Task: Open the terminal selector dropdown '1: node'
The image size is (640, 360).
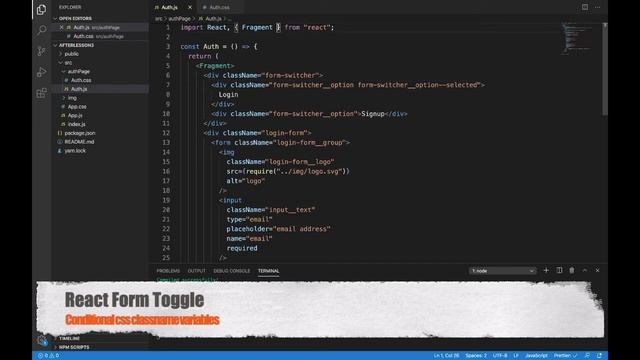Action: (x=502, y=271)
